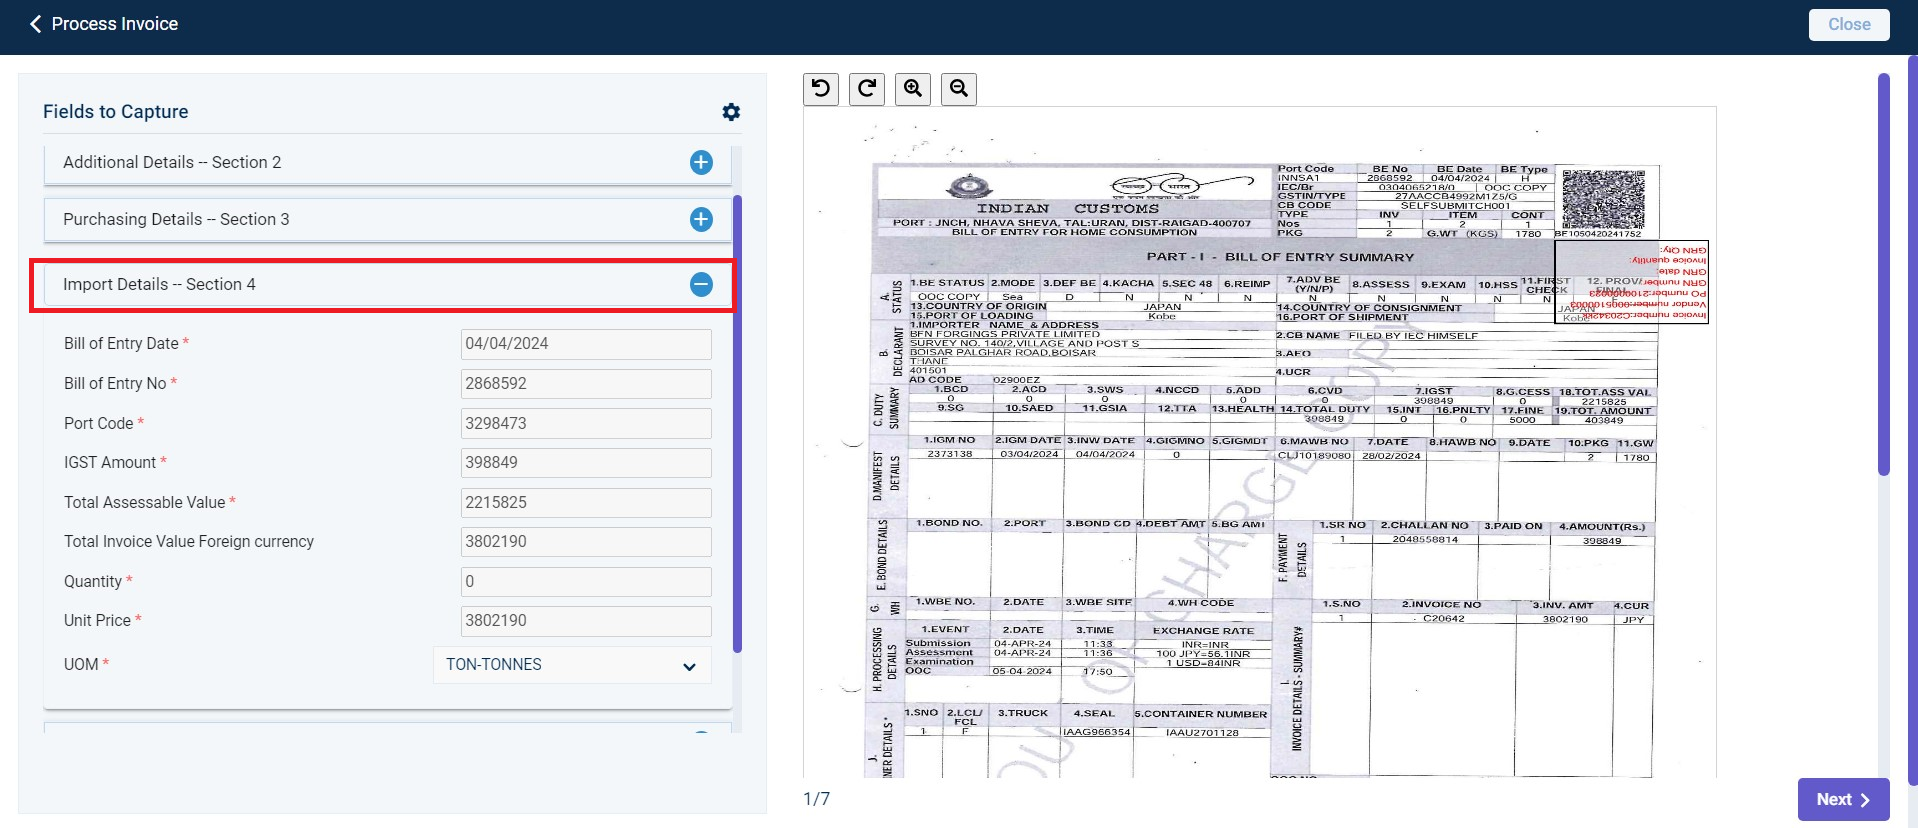1918x828 pixels.
Task: Expand Additional Details Section 2
Action: [701, 162]
